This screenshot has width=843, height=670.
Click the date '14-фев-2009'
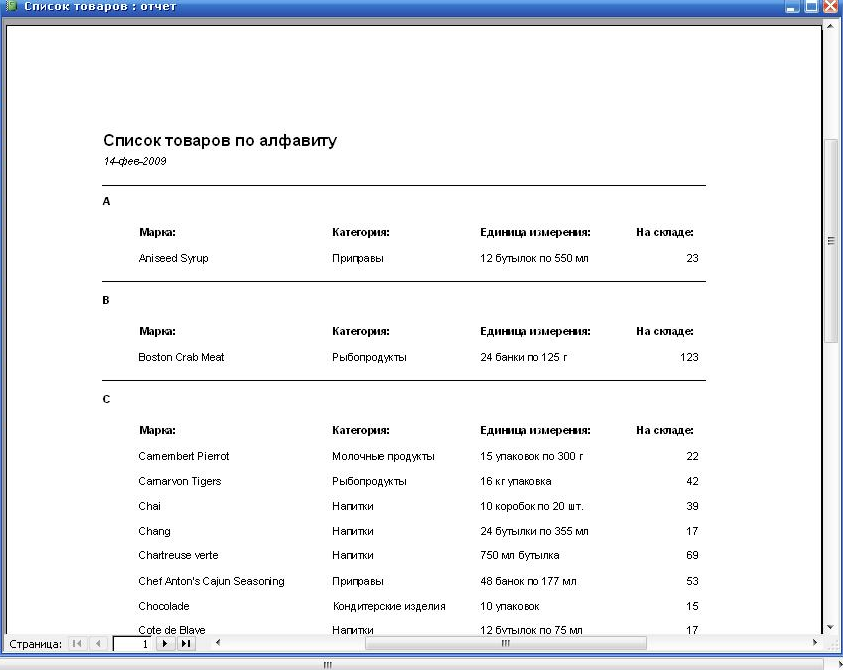point(135,161)
